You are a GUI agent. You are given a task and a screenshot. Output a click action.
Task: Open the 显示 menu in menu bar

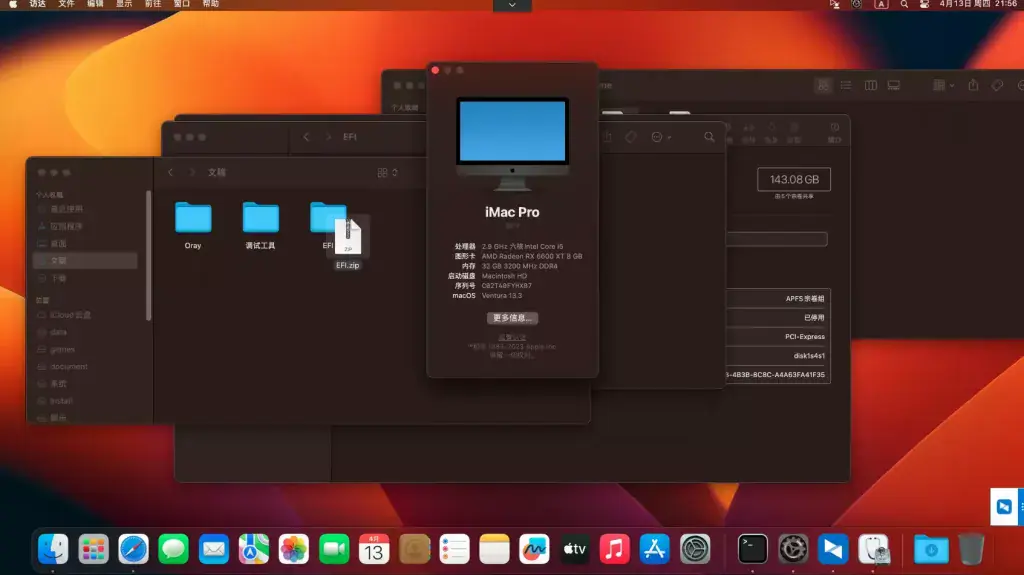point(124,4)
